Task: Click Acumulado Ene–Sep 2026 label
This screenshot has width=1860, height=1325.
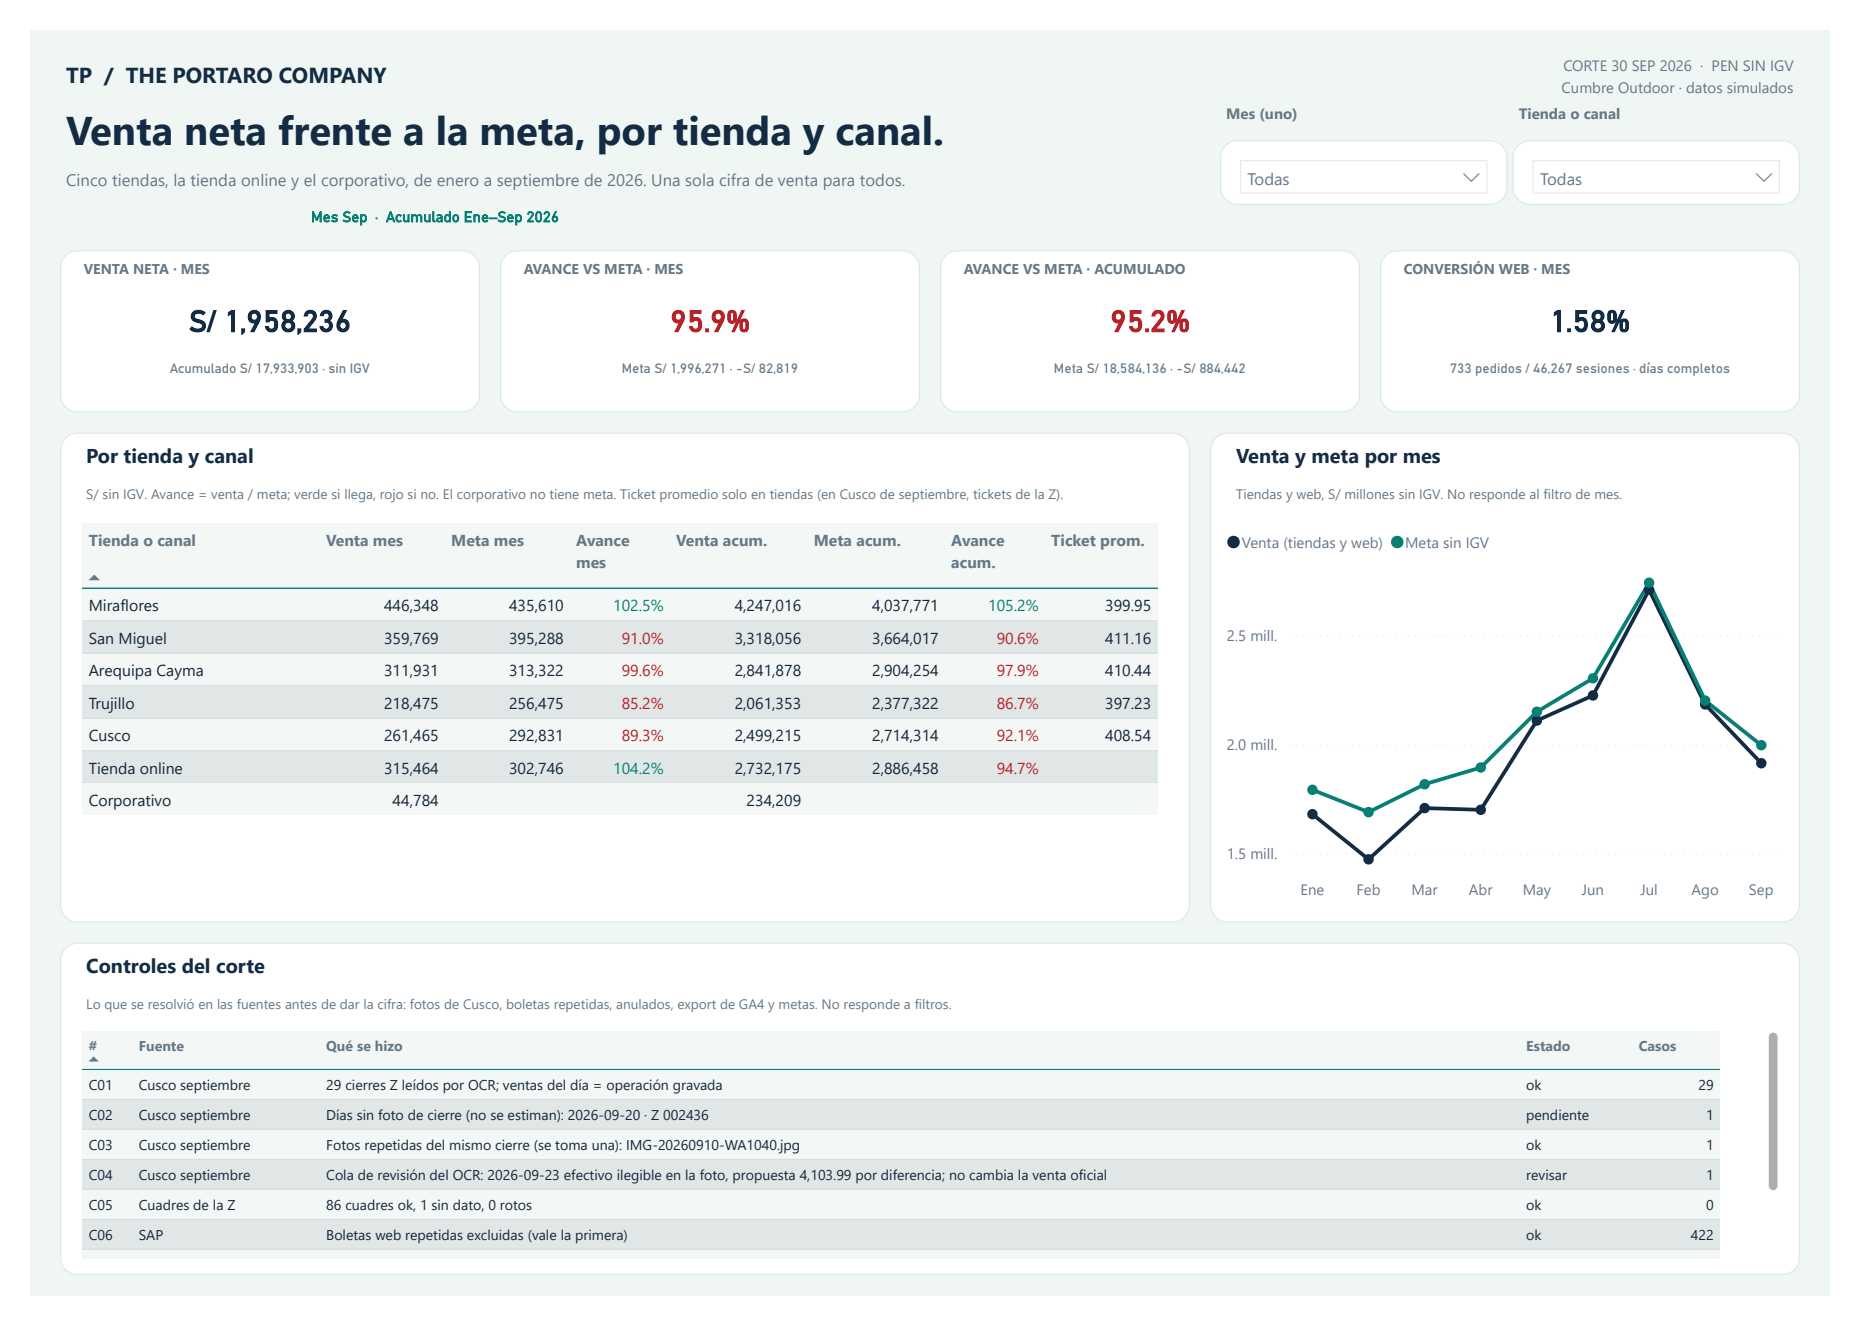Action: click(x=472, y=217)
